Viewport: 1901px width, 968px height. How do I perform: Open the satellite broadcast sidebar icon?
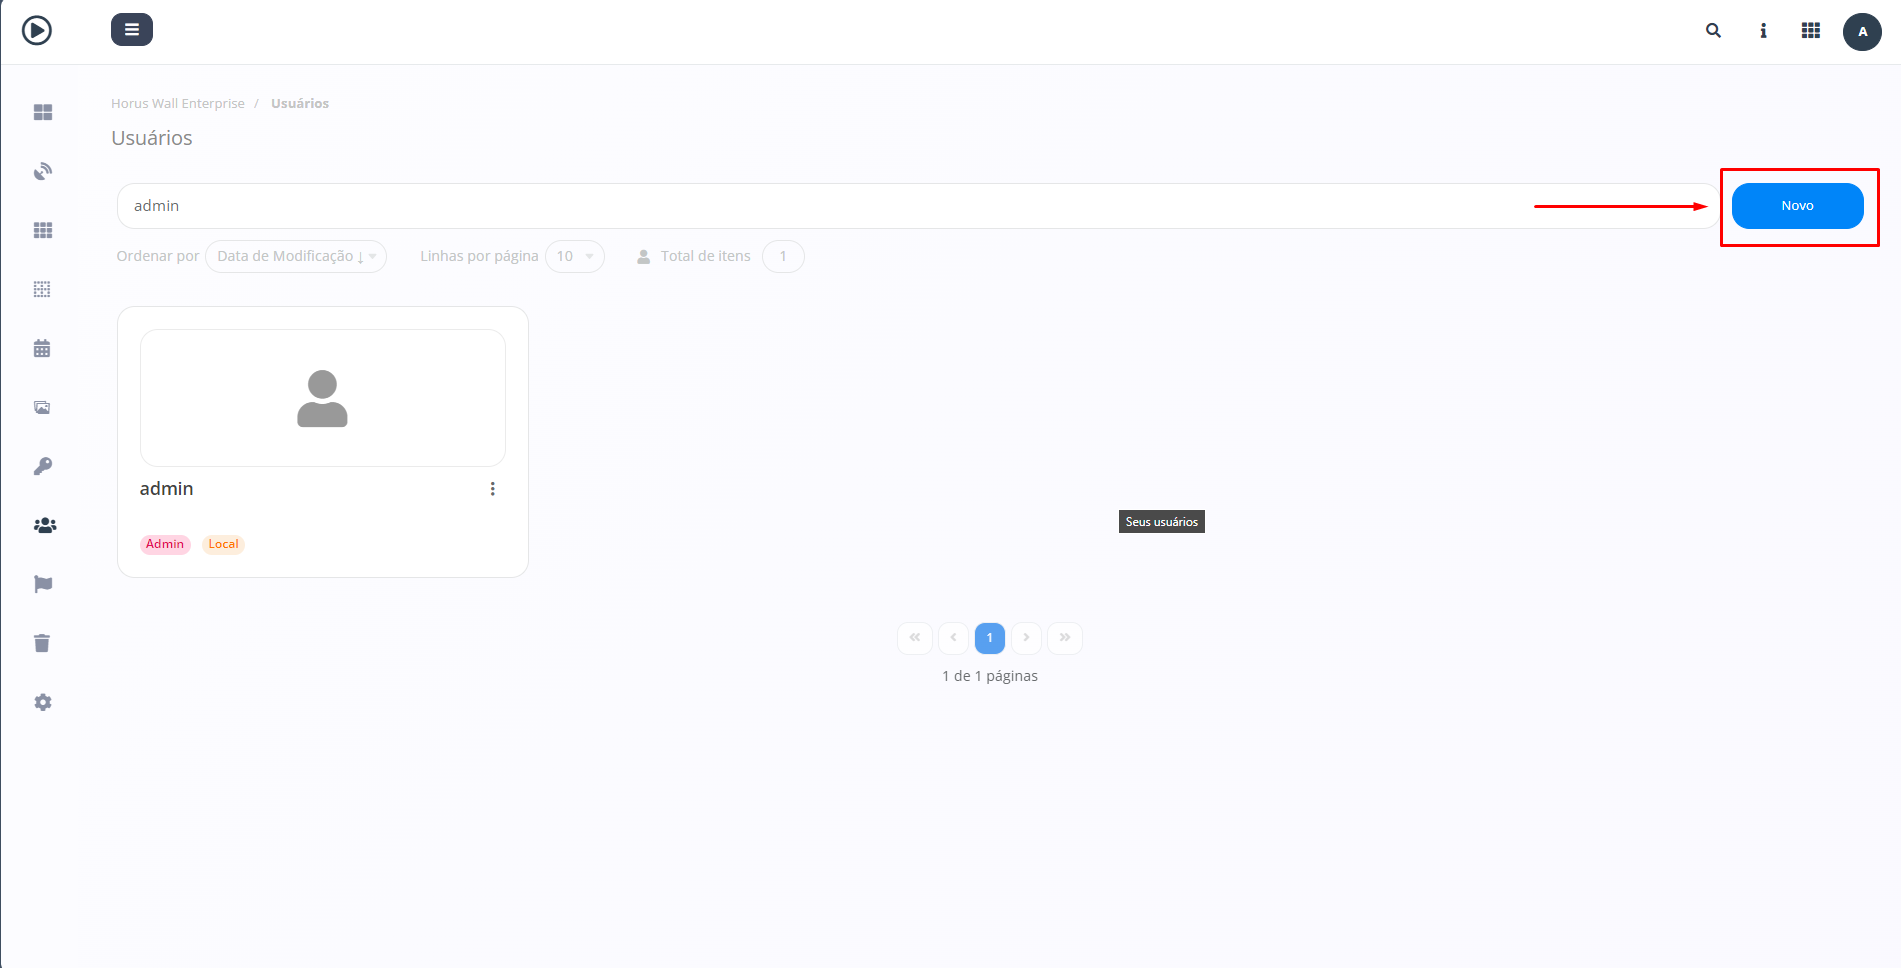pyautogui.click(x=43, y=171)
